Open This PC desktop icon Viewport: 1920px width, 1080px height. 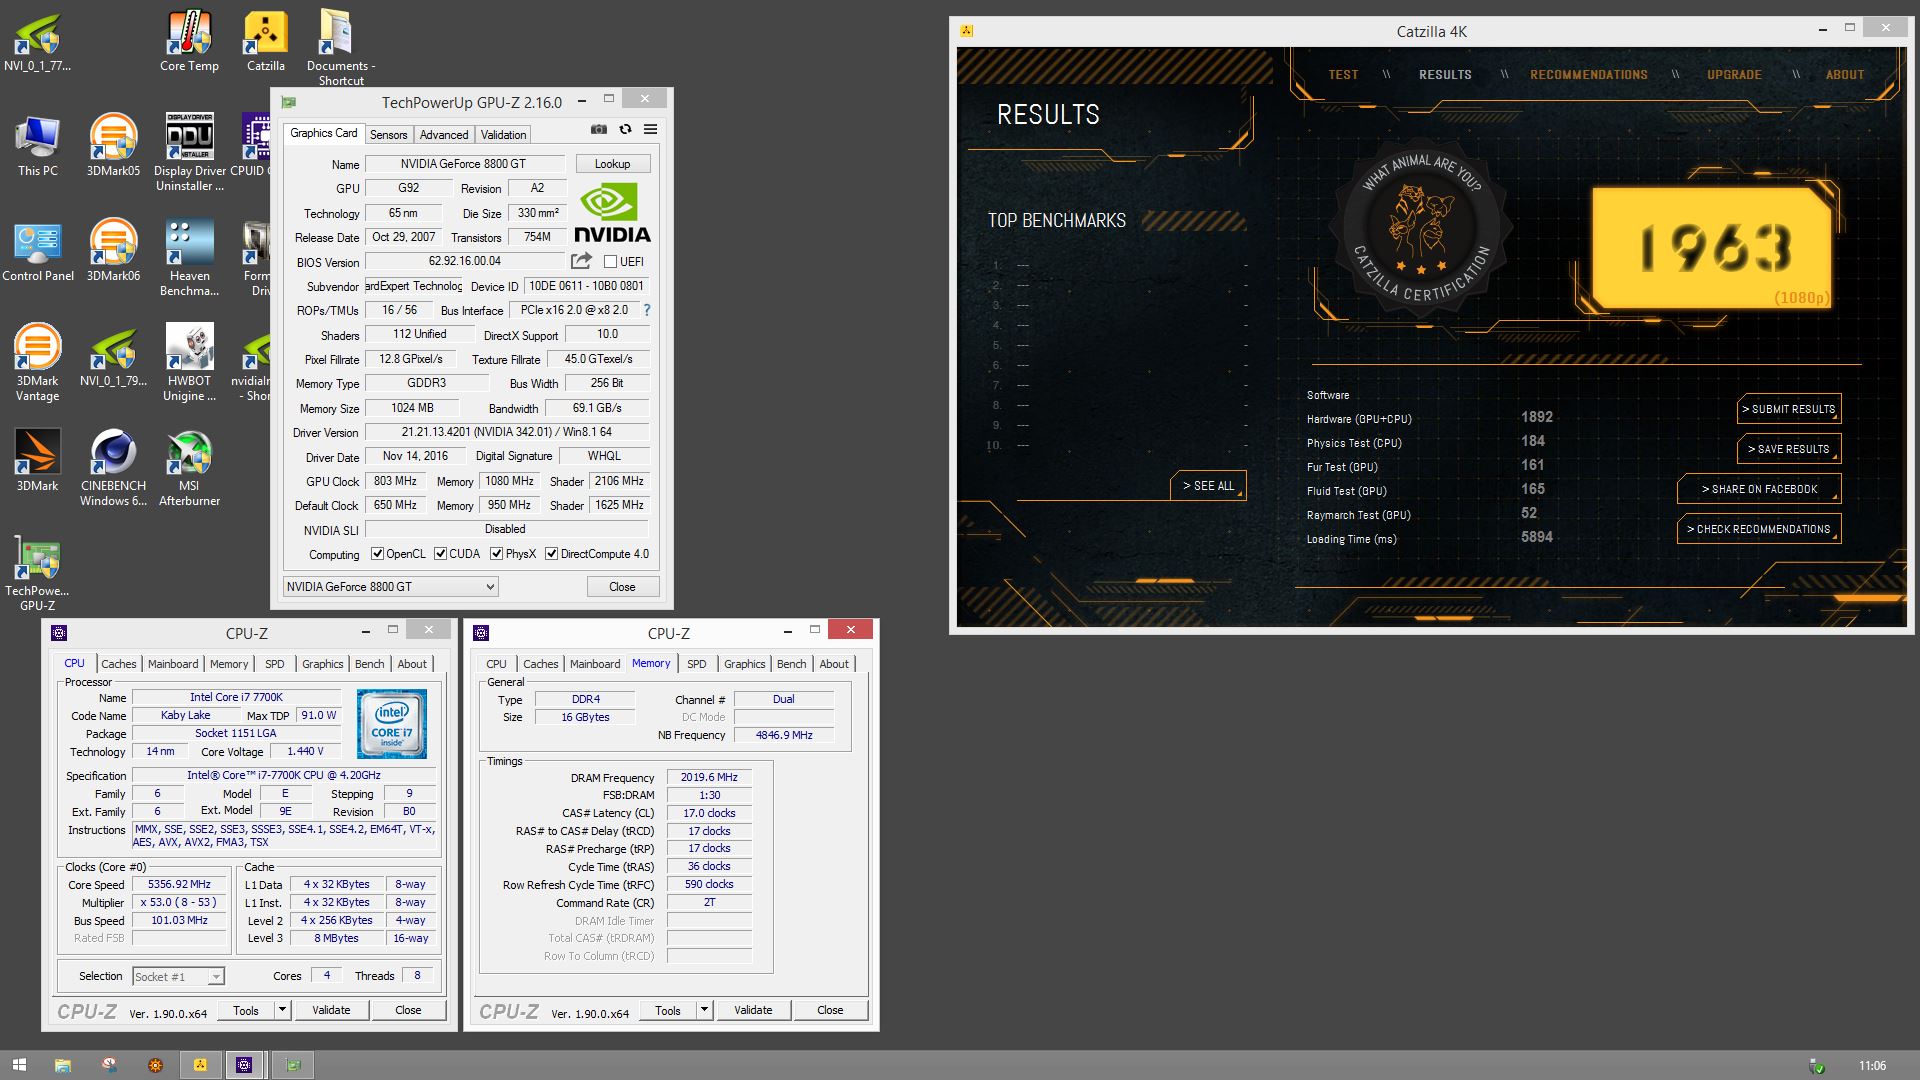coord(37,146)
